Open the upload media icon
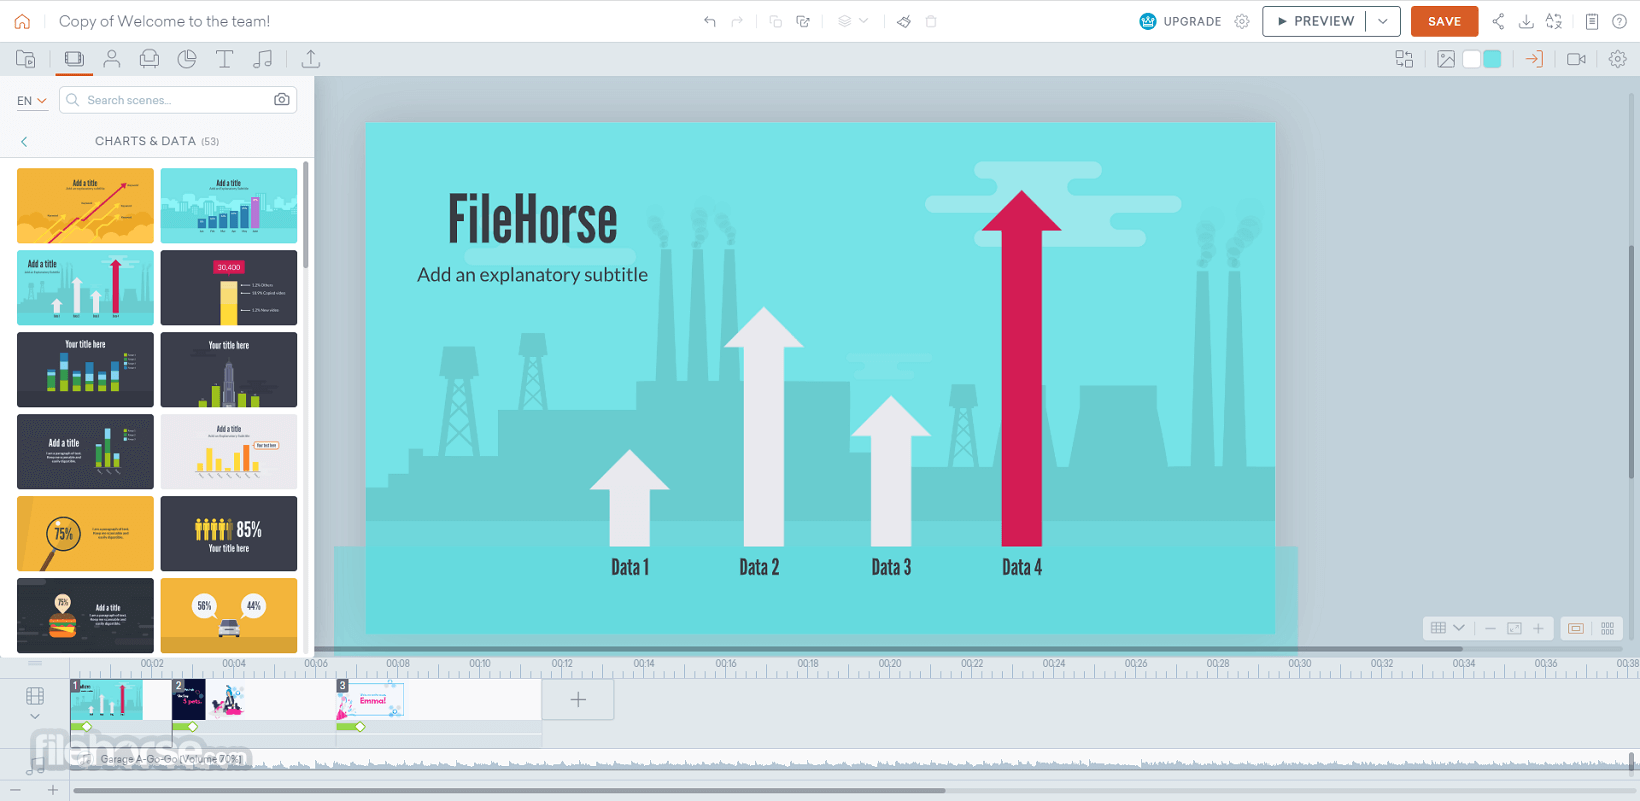The height and width of the screenshot is (801, 1640). [x=311, y=59]
